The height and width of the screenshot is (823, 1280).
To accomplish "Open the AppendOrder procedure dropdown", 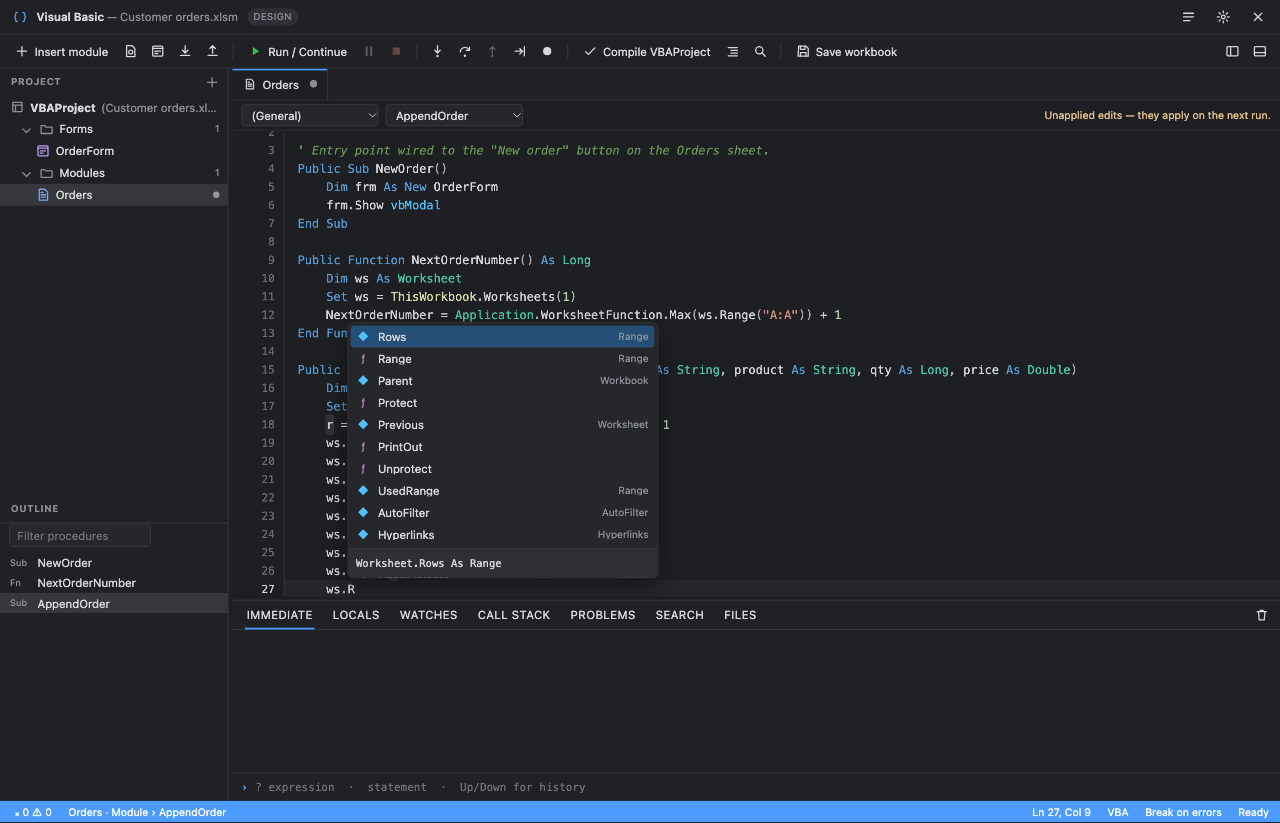I will [x=455, y=116].
